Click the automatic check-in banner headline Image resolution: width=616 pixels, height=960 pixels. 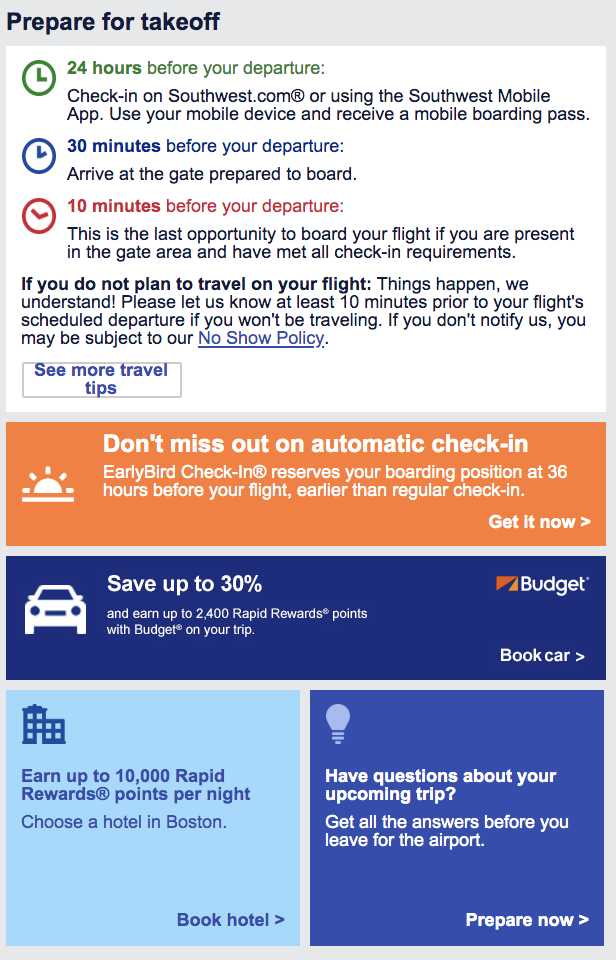click(x=316, y=444)
